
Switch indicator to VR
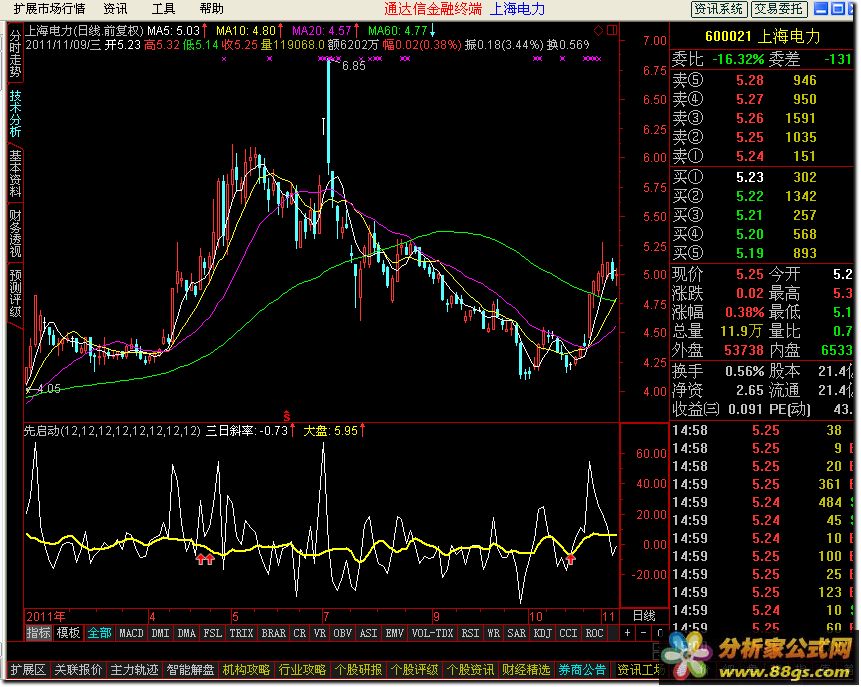click(x=320, y=633)
